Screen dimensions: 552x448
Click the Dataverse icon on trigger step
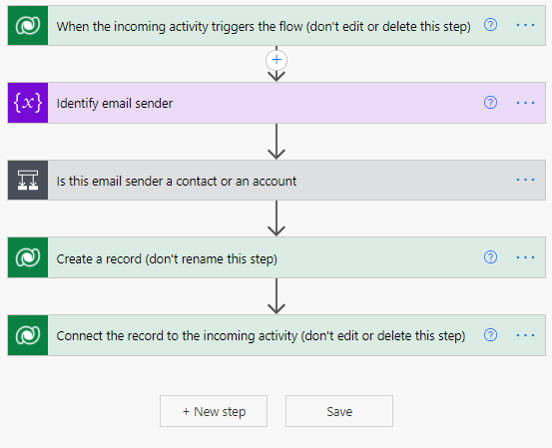coord(28,25)
